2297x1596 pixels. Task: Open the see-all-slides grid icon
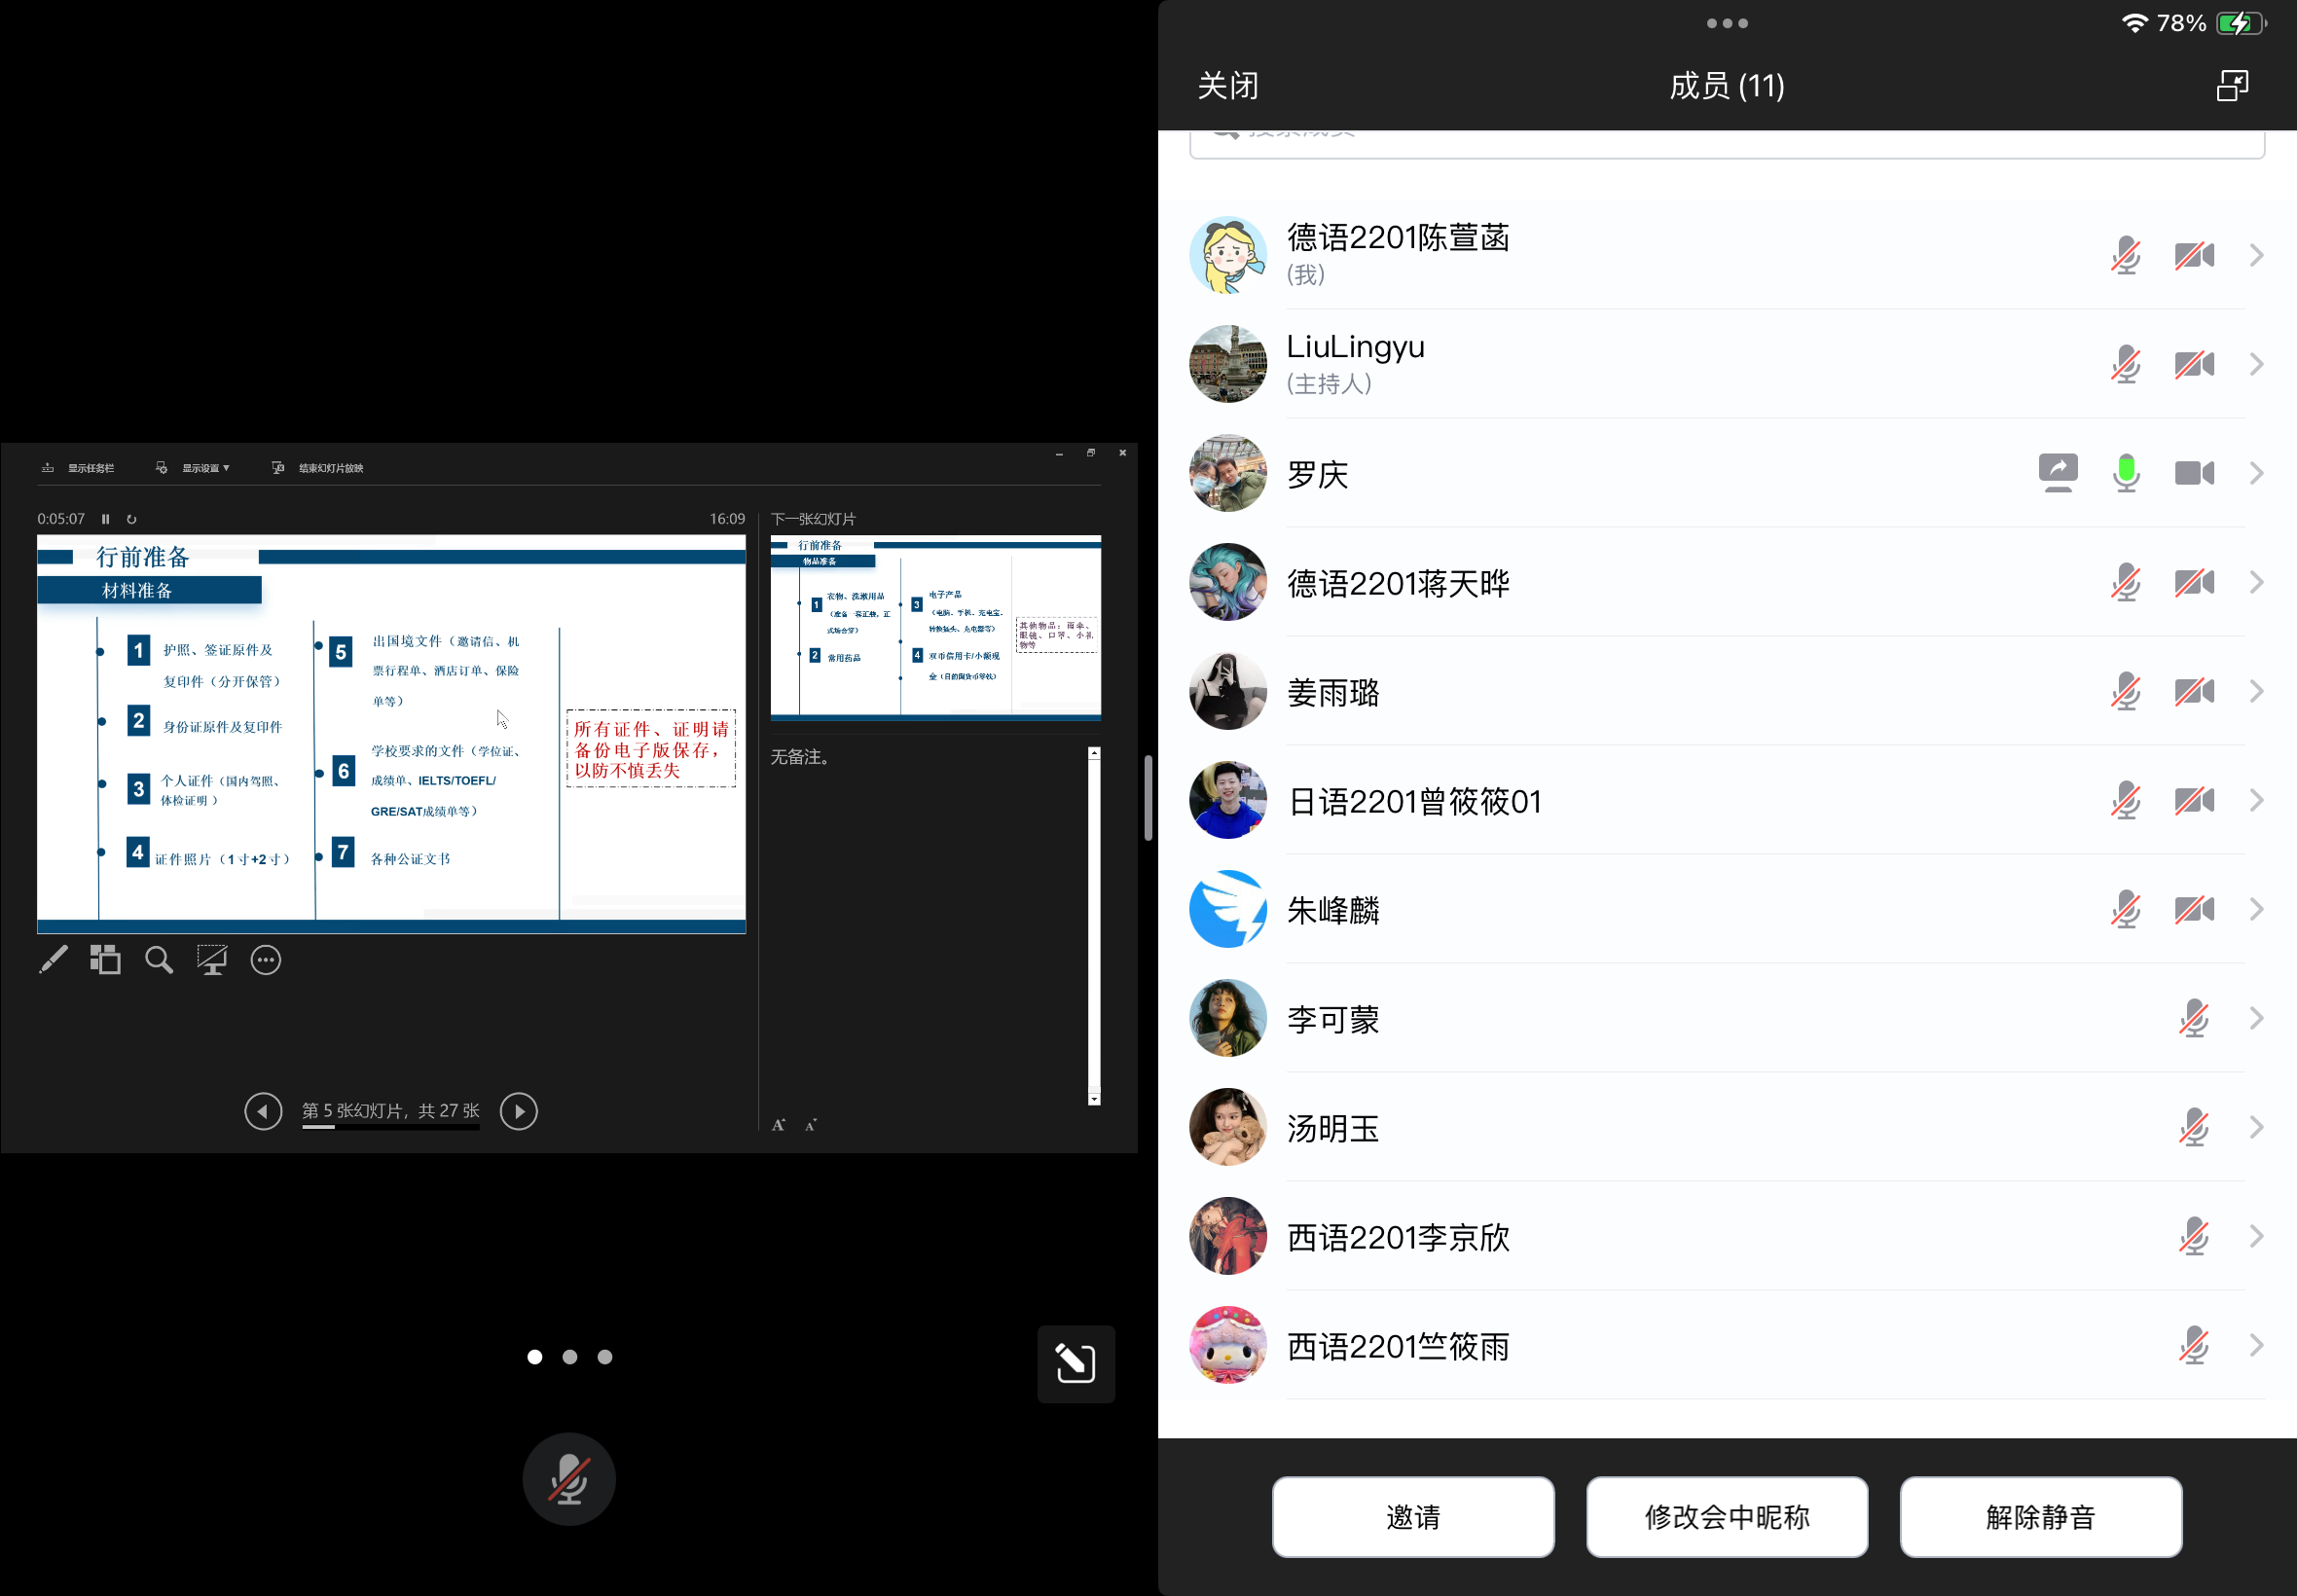[x=105, y=960]
